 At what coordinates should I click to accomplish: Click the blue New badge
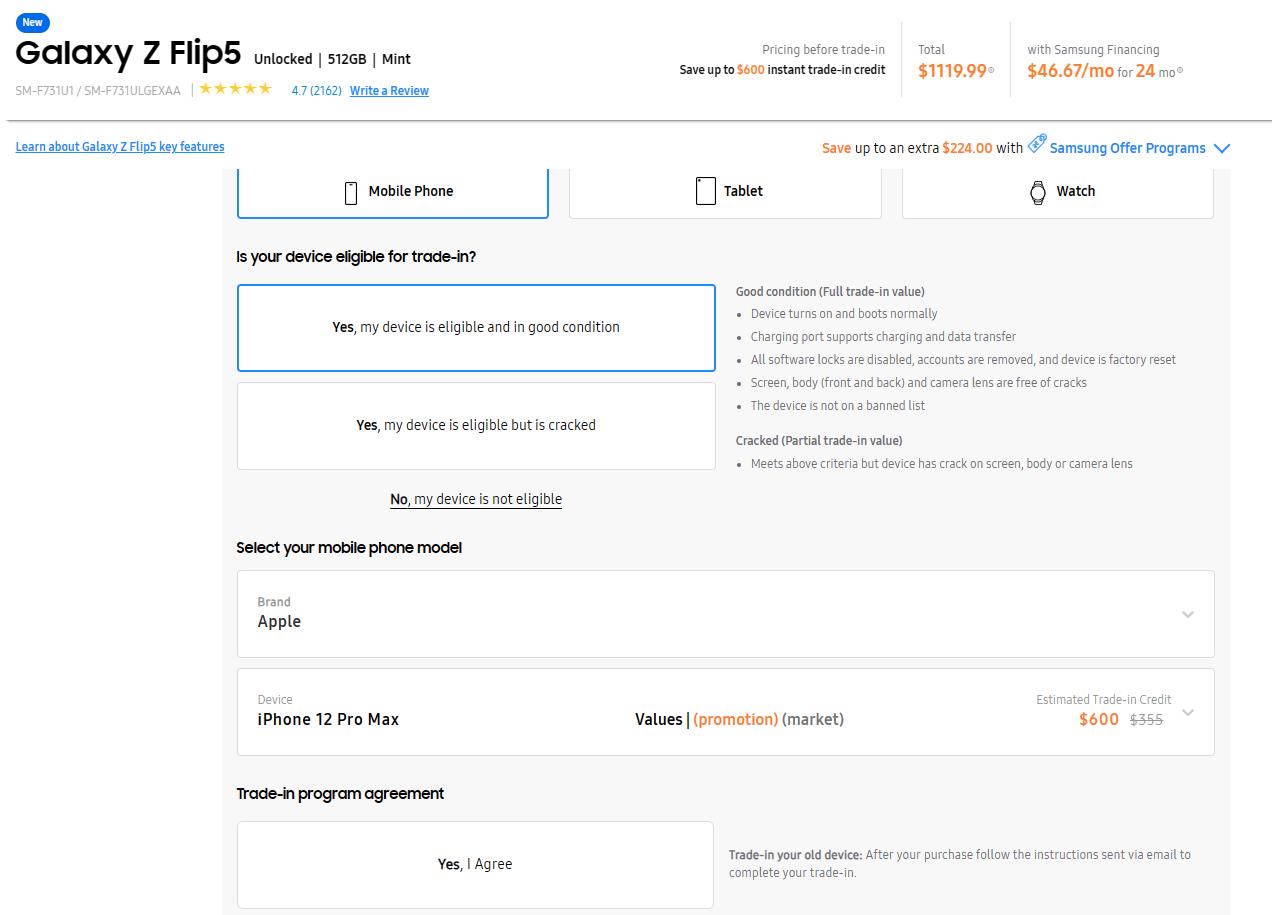coord(33,22)
